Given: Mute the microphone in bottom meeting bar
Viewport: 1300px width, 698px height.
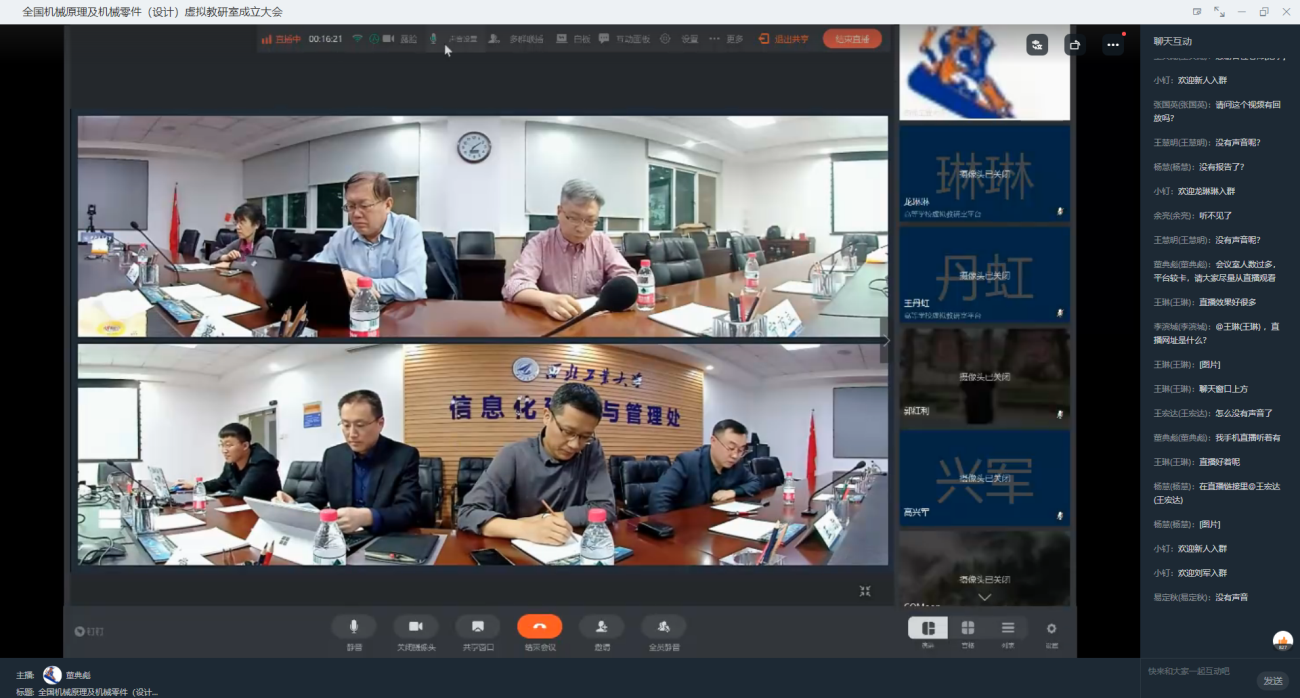Looking at the screenshot, I should point(354,627).
